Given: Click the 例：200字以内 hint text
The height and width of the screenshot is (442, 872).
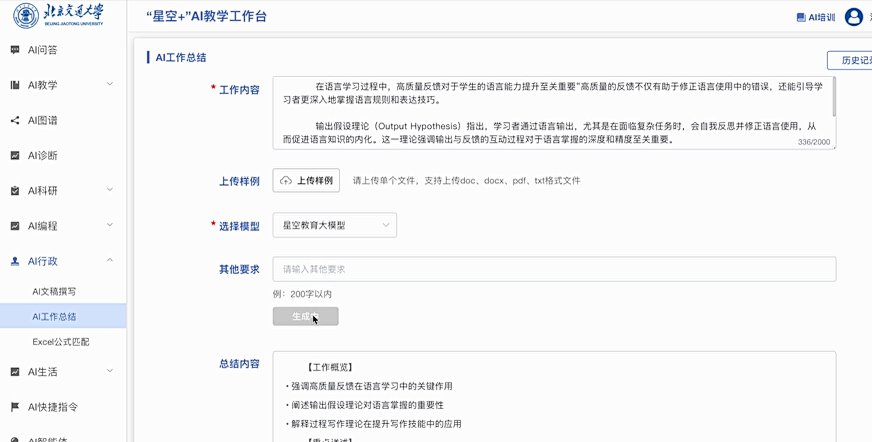Looking at the screenshot, I should [302, 294].
